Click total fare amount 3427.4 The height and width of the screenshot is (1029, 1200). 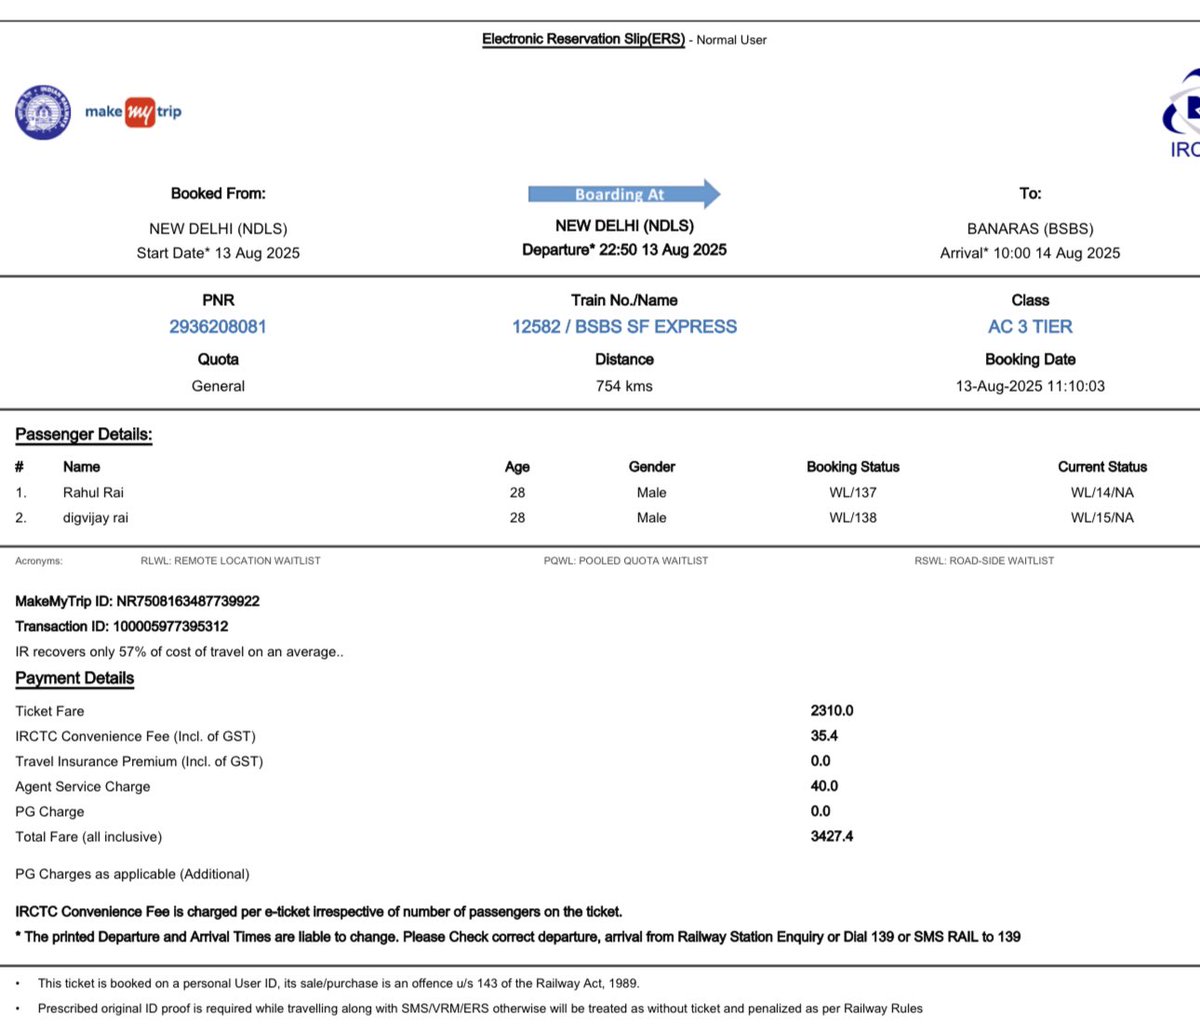tap(832, 837)
